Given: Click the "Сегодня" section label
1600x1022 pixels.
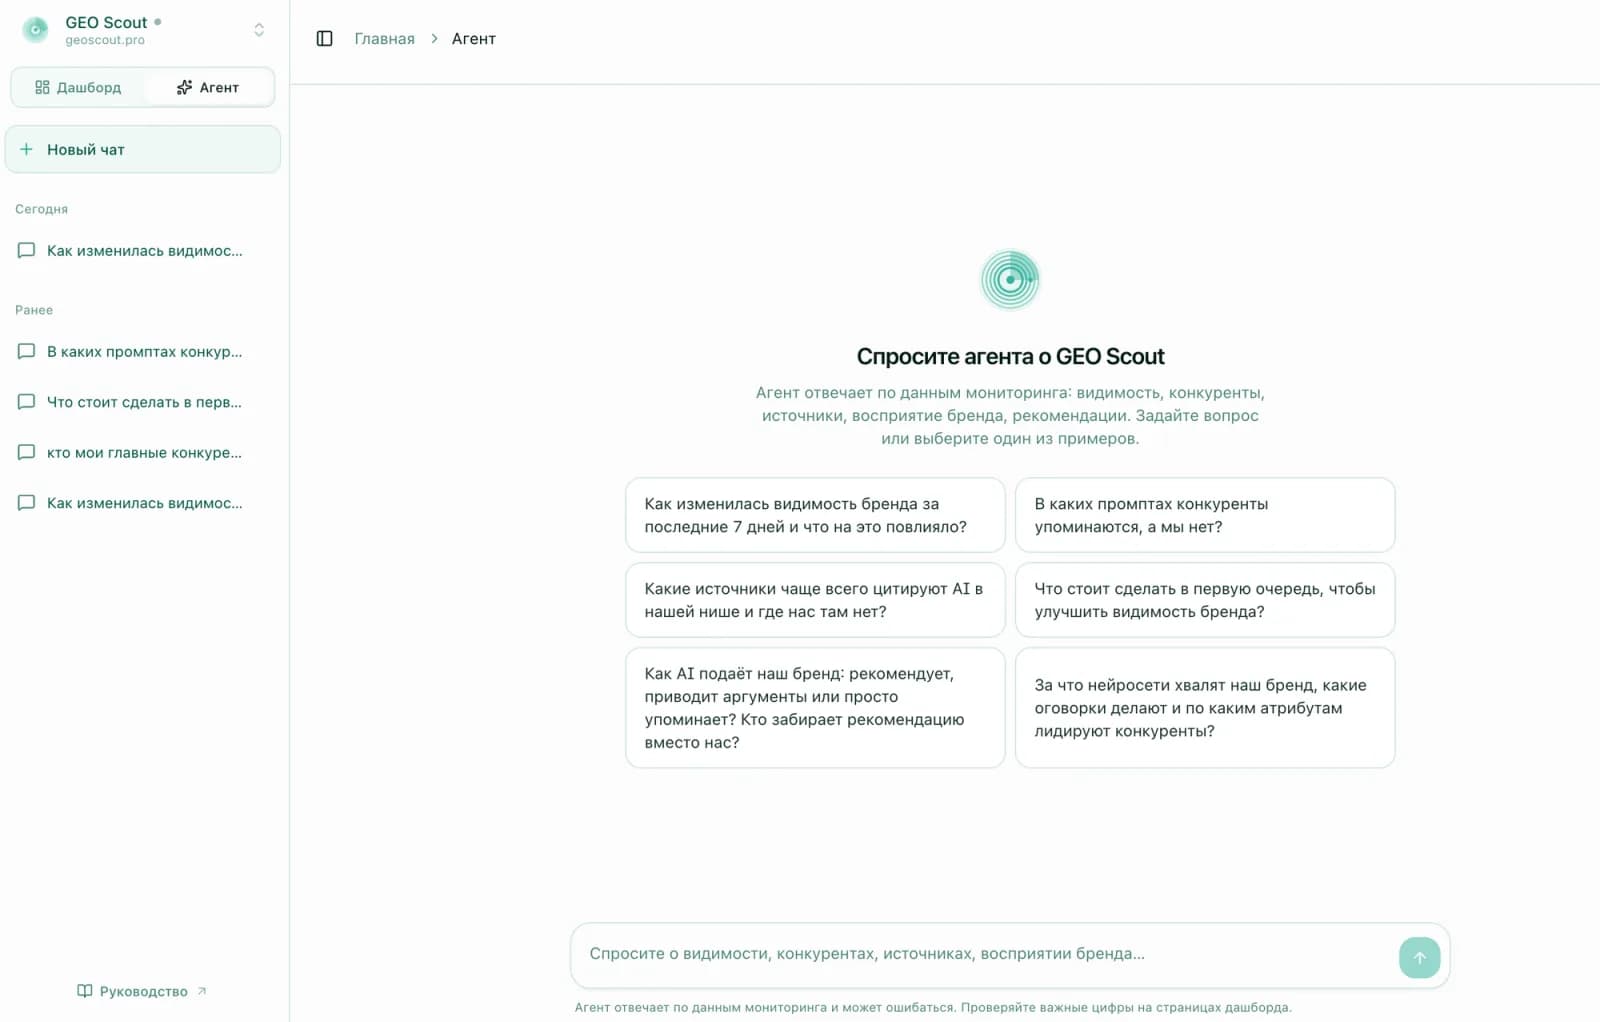Looking at the screenshot, I should 42,209.
